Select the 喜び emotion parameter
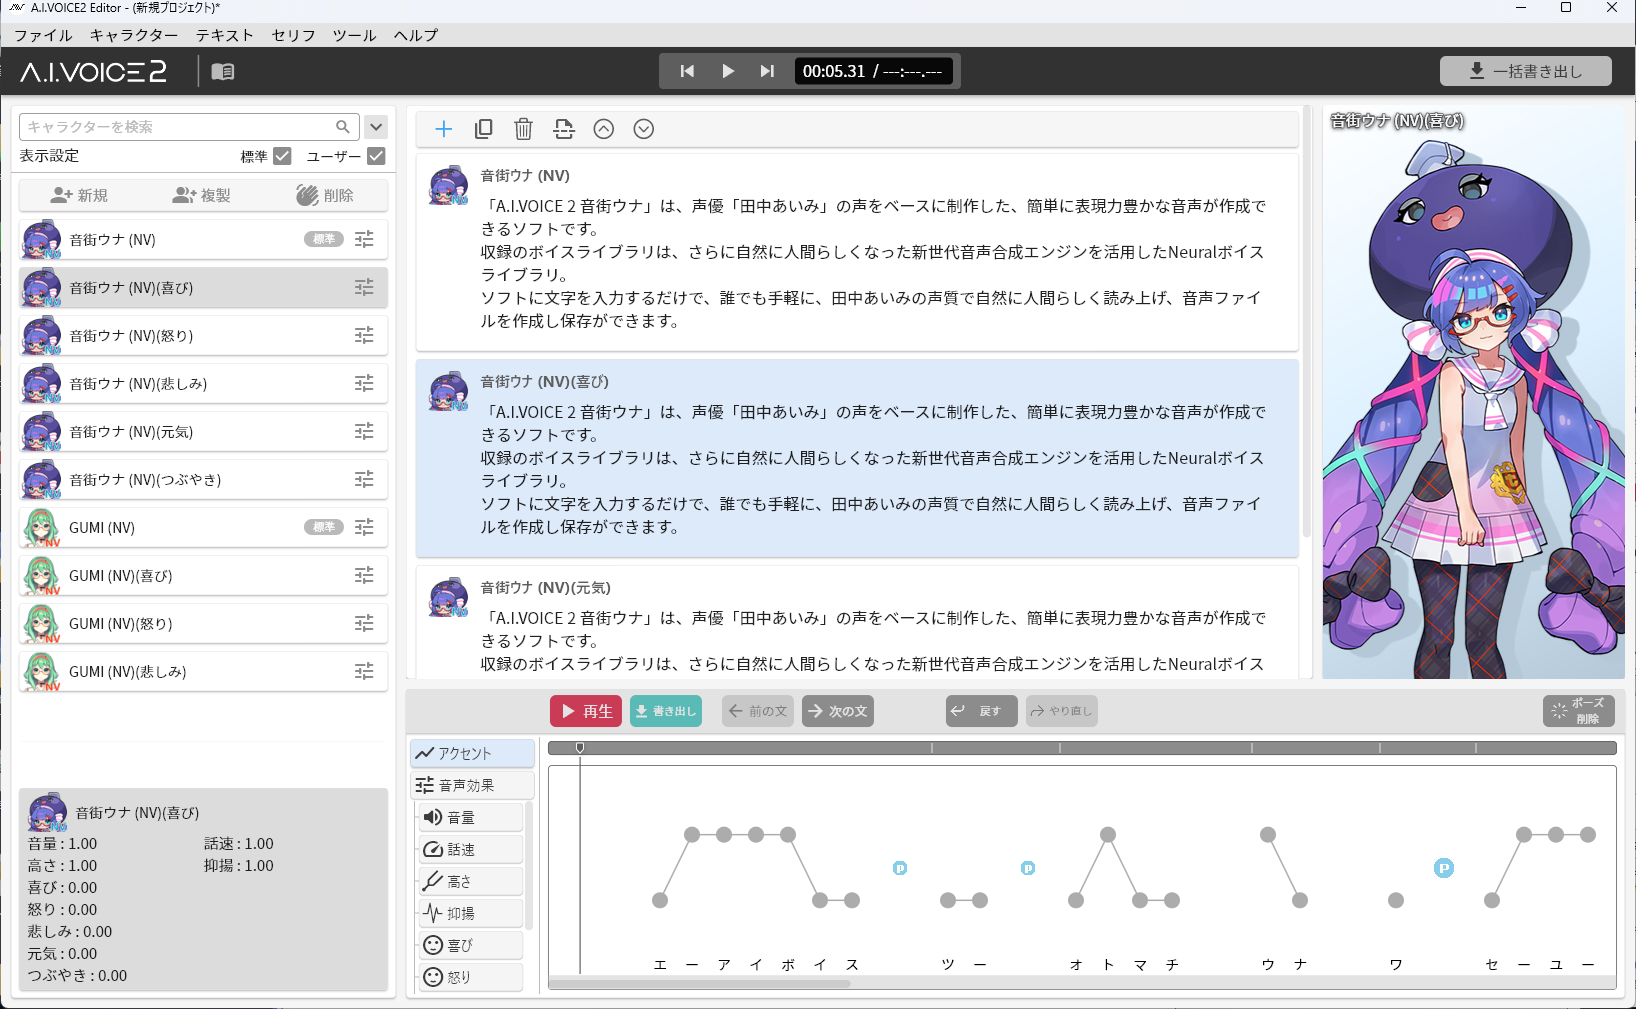This screenshot has width=1636, height=1009. [x=471, y=945]
